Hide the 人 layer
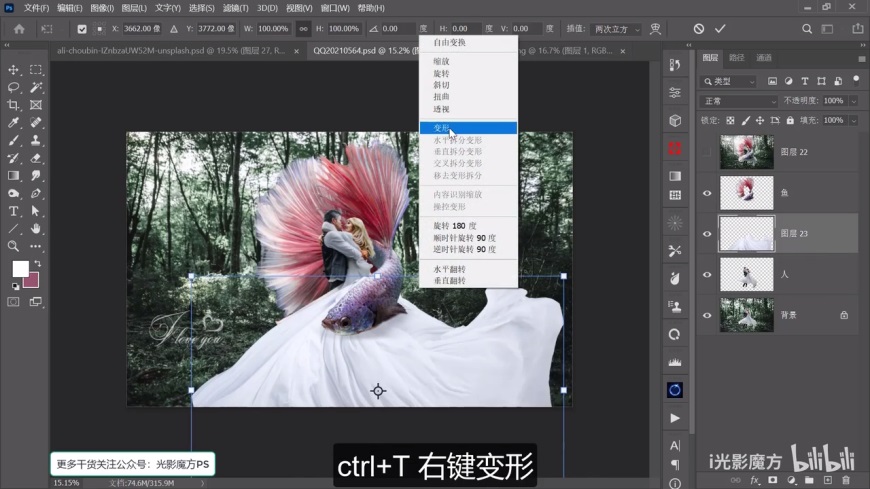 [x=707, y=275]
